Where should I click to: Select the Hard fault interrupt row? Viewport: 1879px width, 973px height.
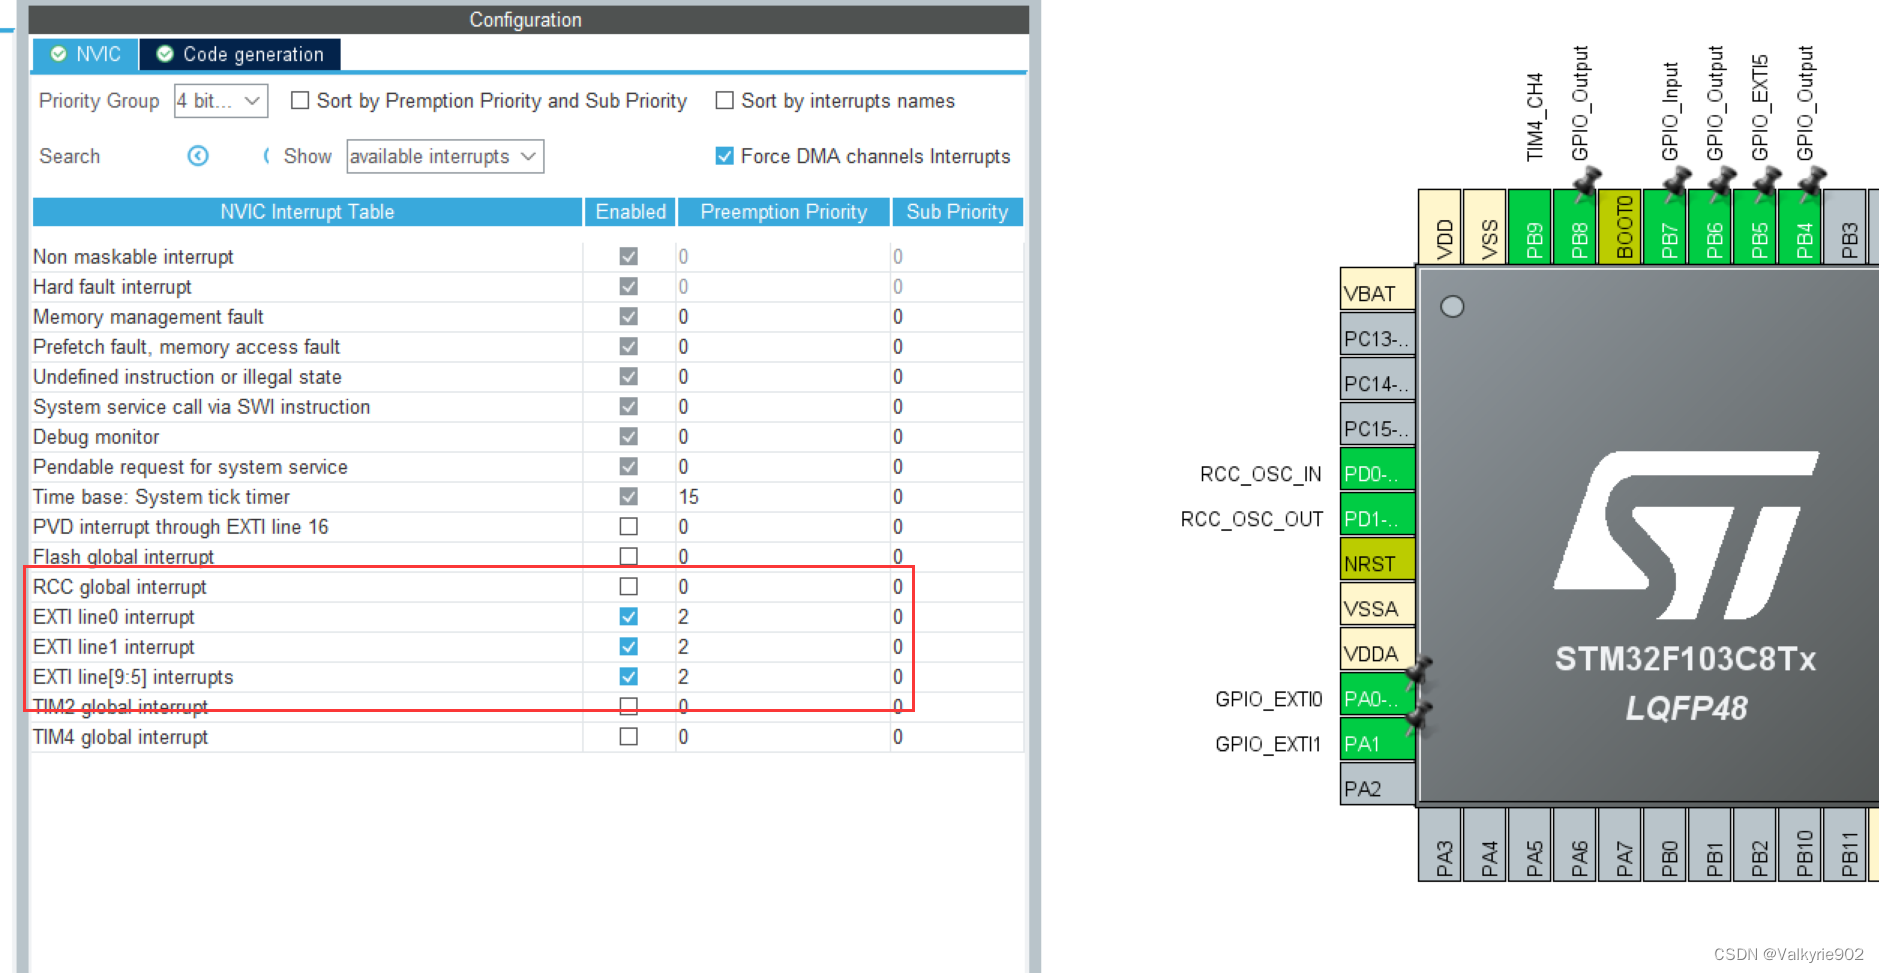click(x=527, y=287)
